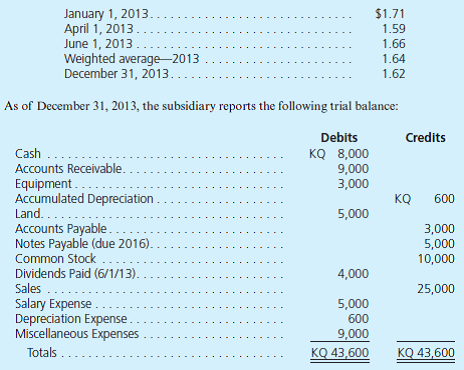Click the Sales credit amount 25,000
The width and height of the screenshot is (464, 370).
[x=436, y=289]
